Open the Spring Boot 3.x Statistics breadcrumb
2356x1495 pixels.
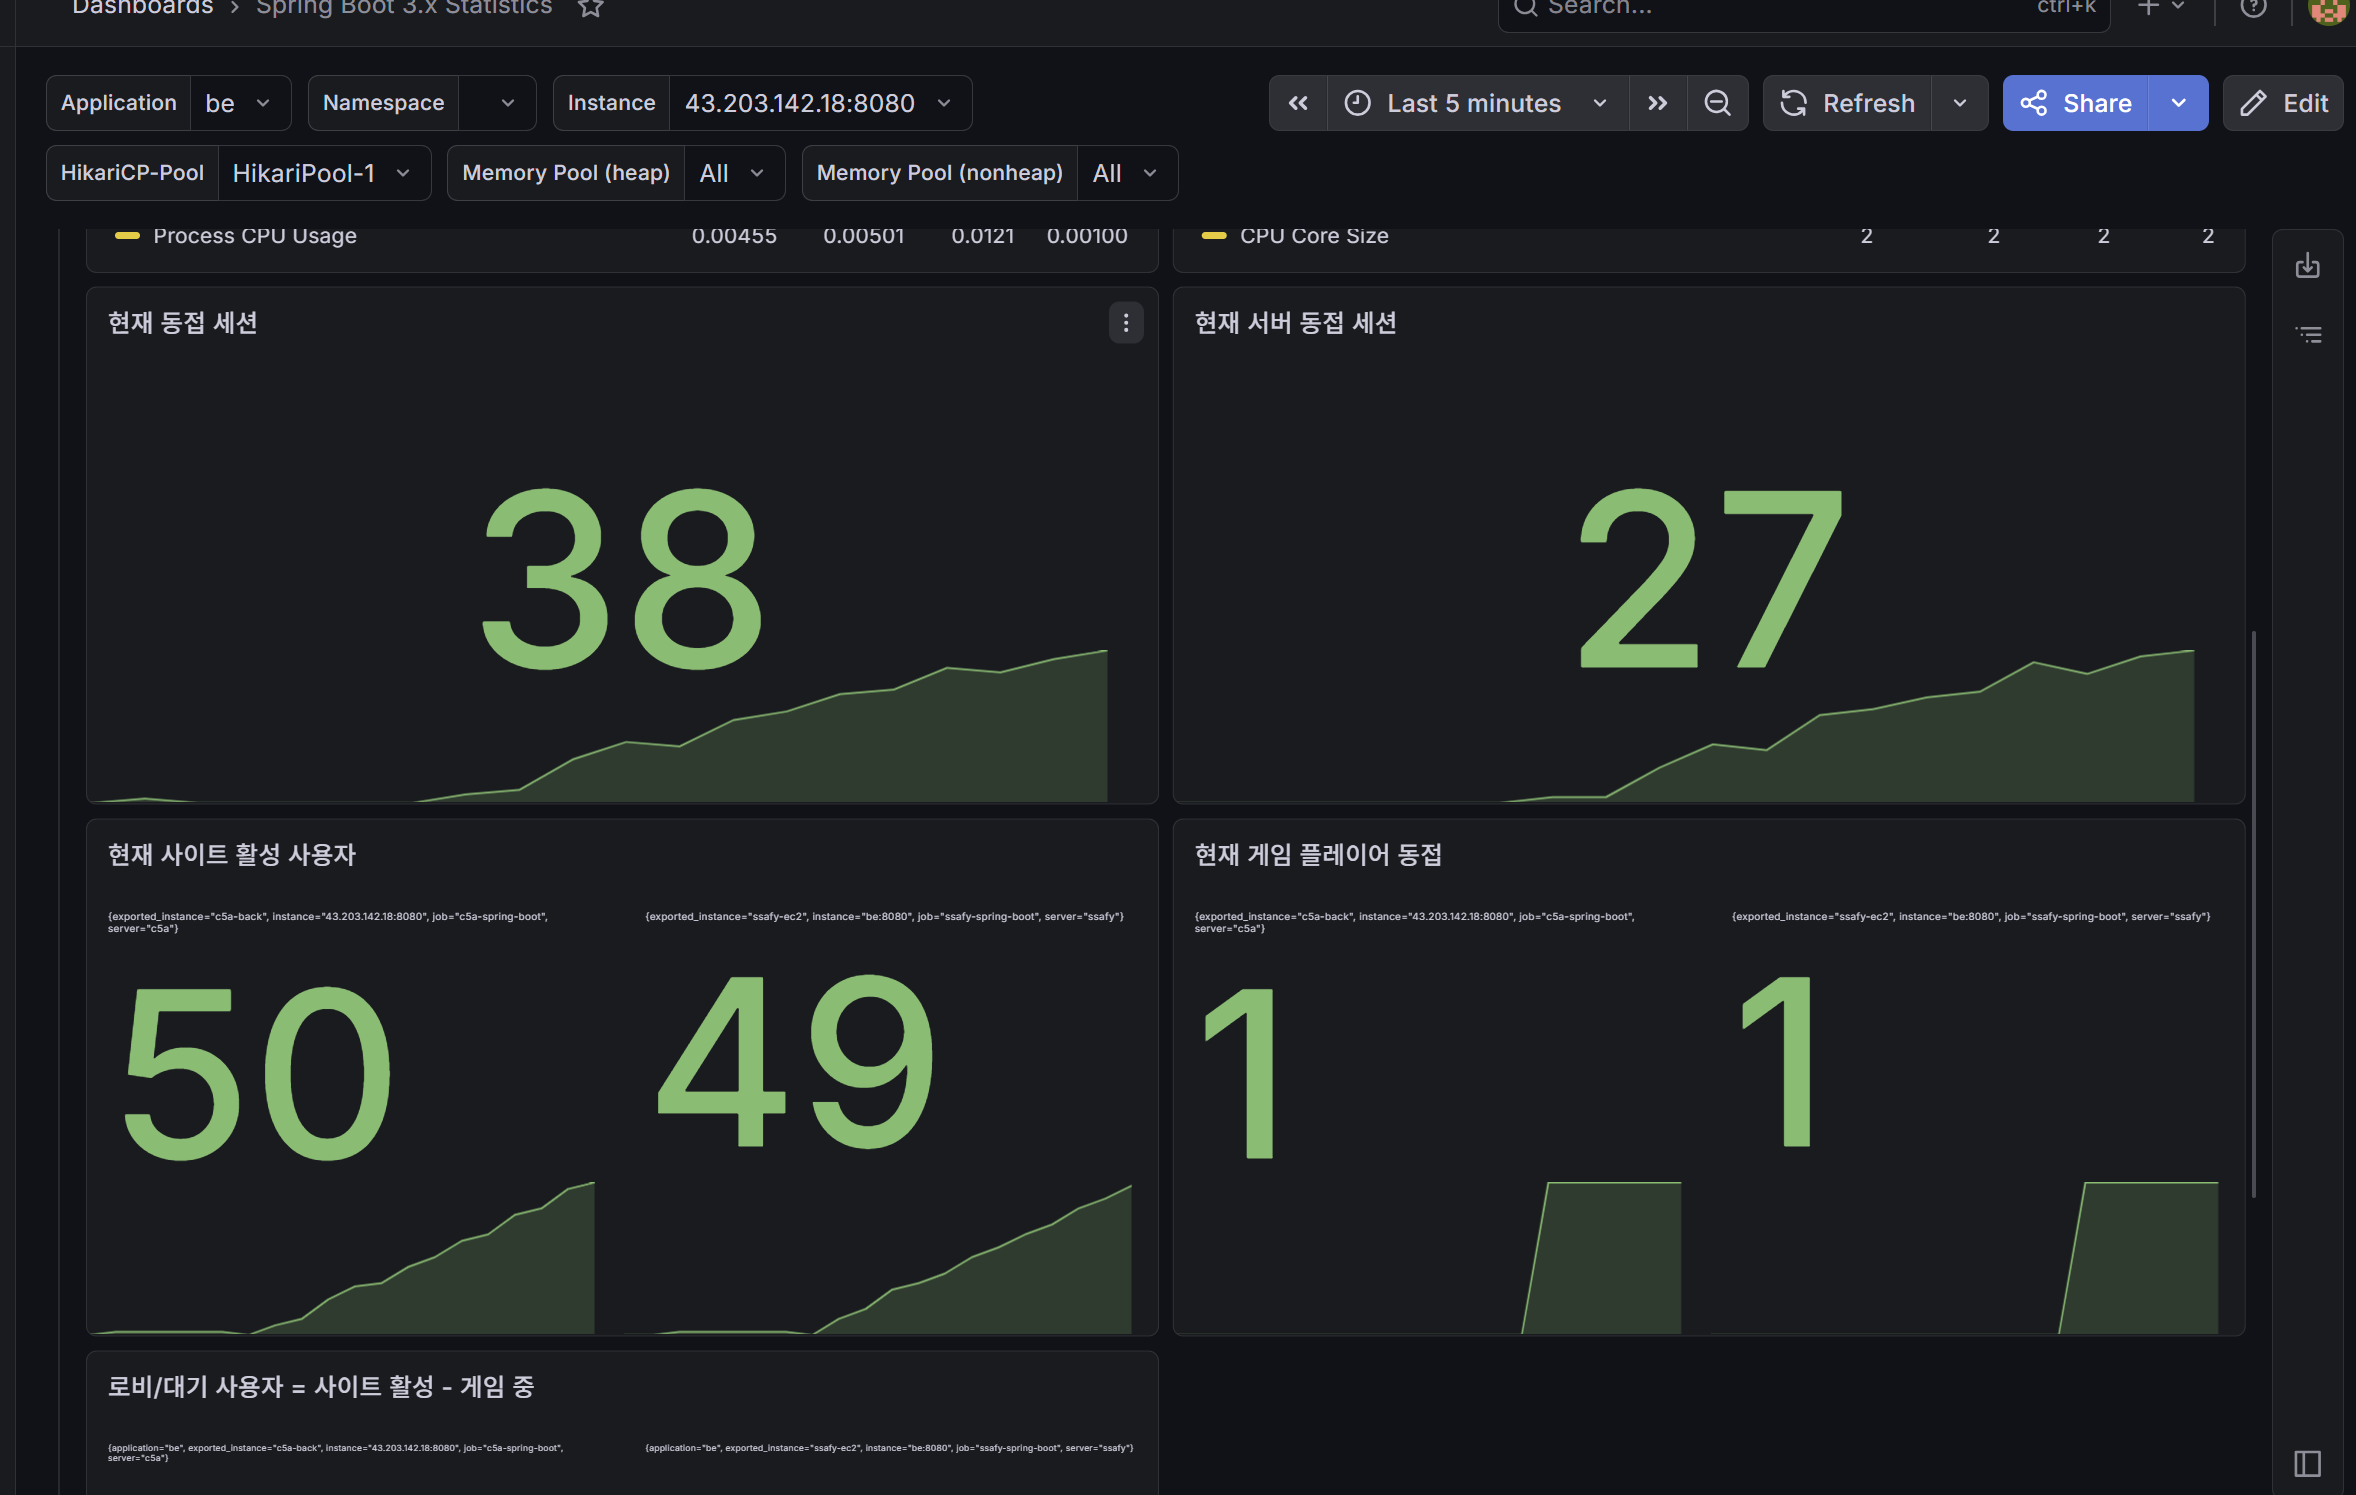point(404,8)
